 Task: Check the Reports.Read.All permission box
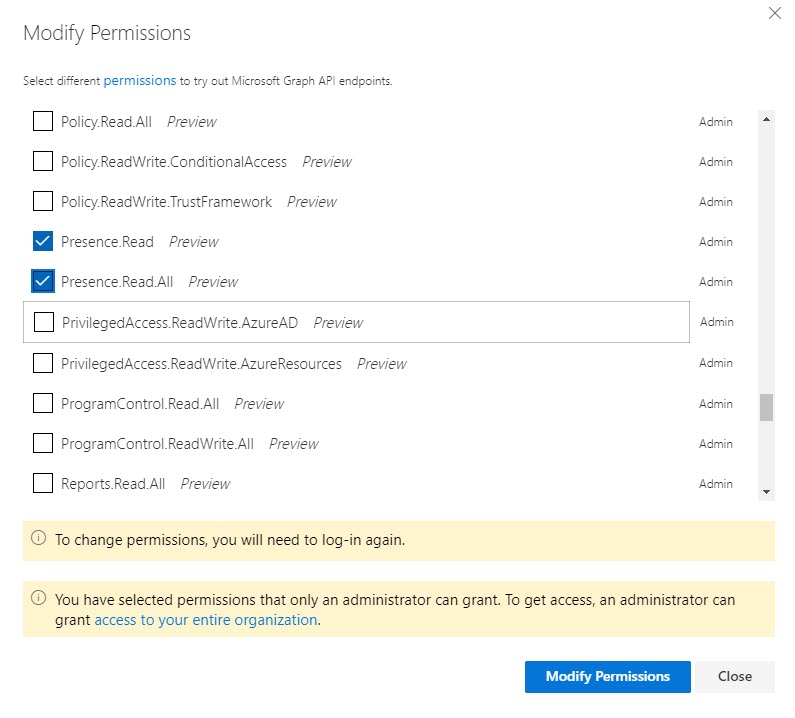pyautogui.click(x=43, y=484)
